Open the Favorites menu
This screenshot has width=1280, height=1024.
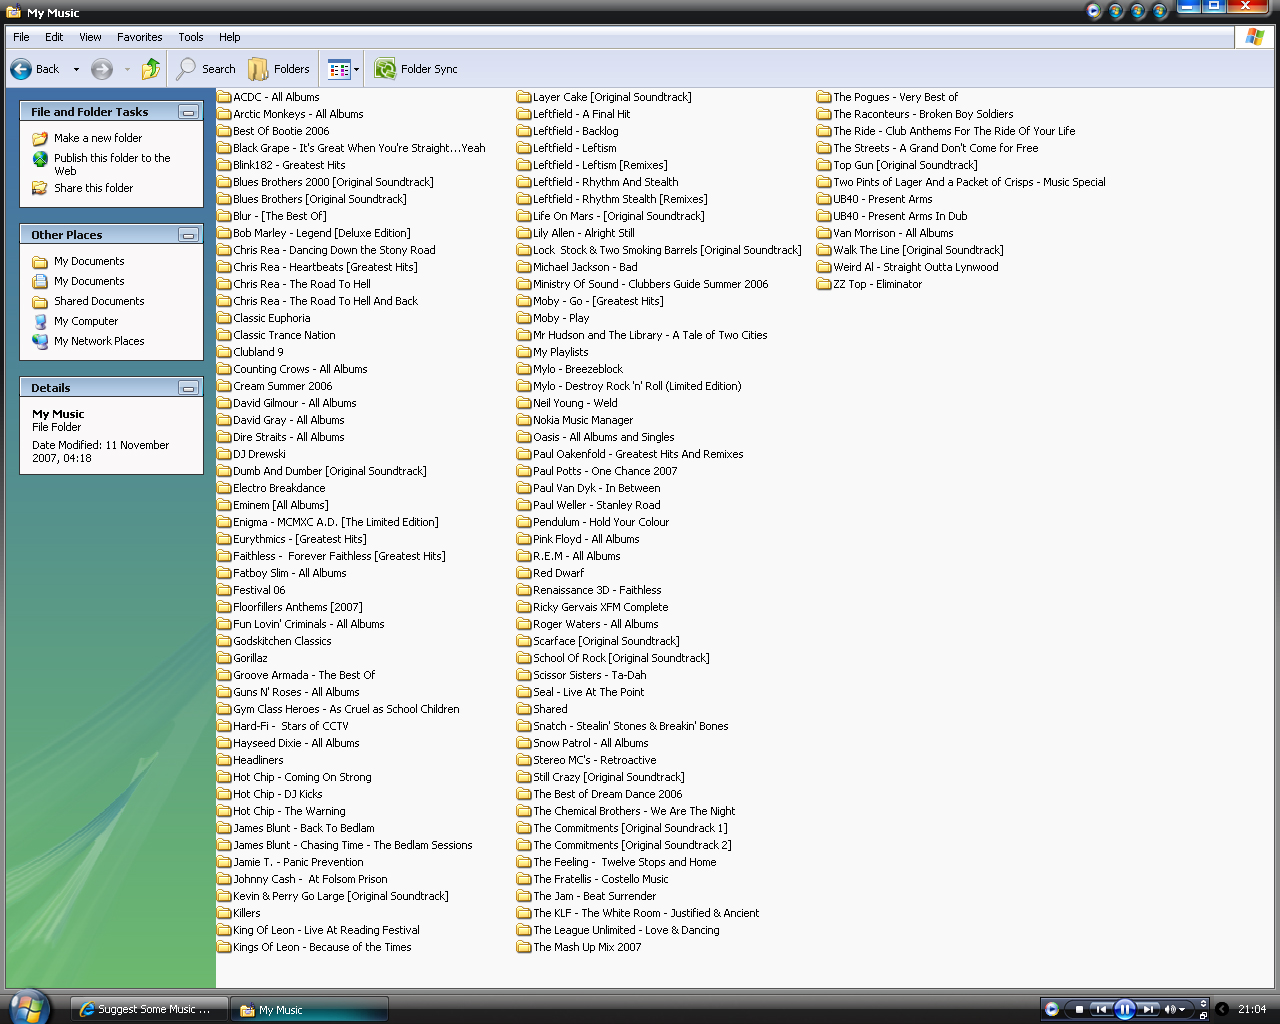point(140,37)
